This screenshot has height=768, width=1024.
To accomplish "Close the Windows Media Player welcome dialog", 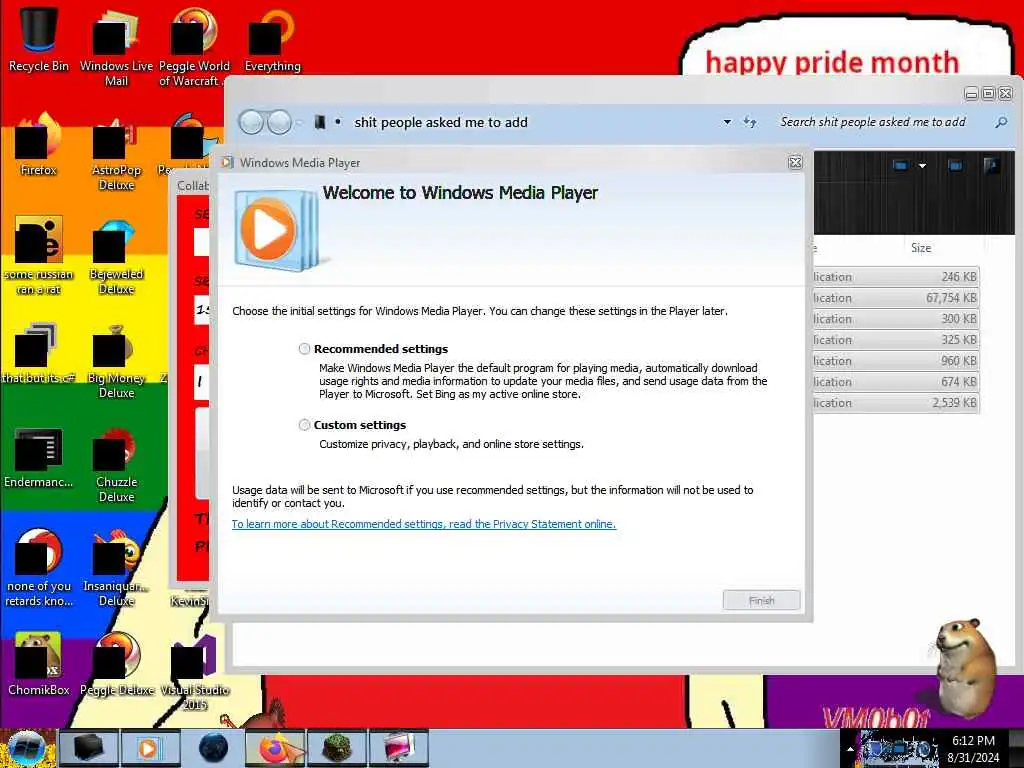I will pos(795,163).
